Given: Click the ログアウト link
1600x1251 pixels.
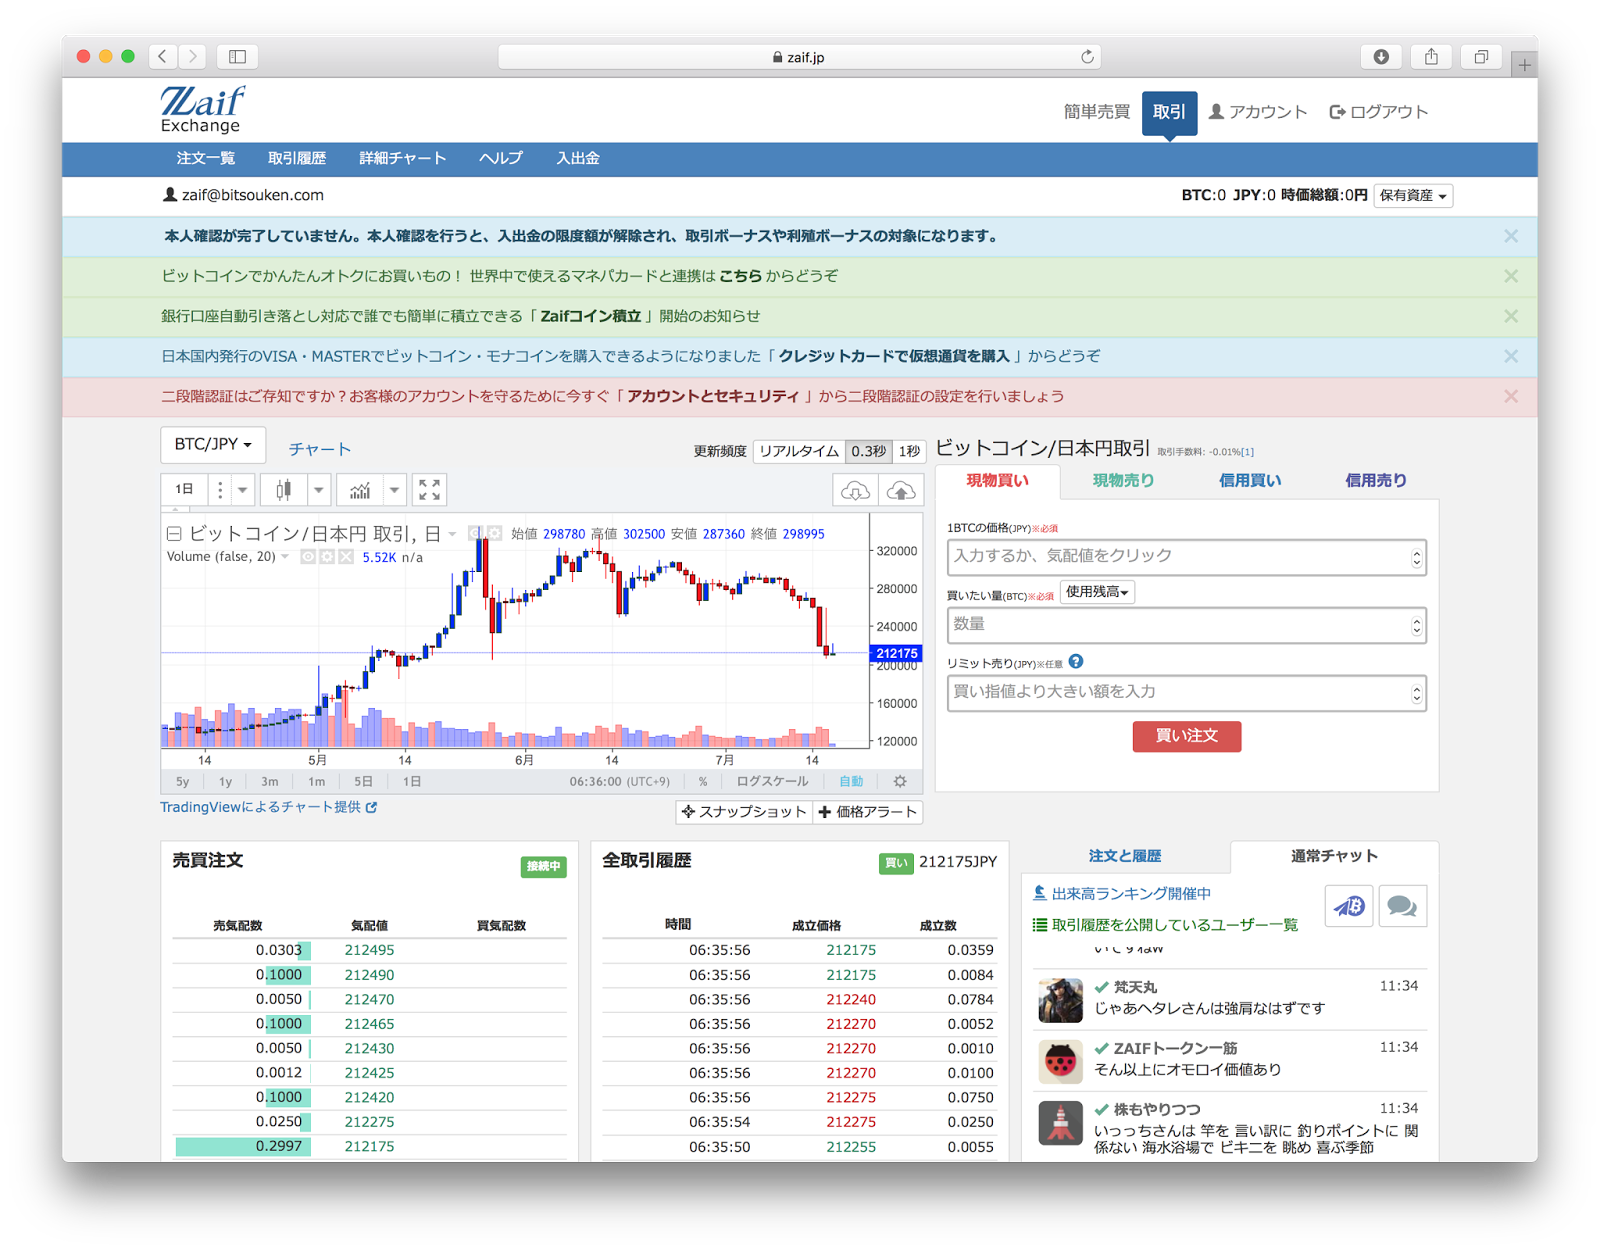Looking at the screenshot, I should click(1378, 112).
